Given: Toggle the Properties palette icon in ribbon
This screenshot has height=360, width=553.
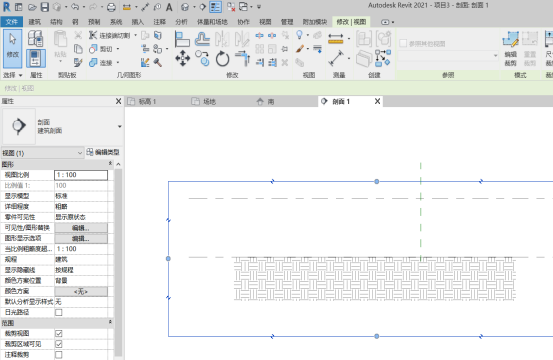Looking at the screenshot, I should (x=36, y=59).
